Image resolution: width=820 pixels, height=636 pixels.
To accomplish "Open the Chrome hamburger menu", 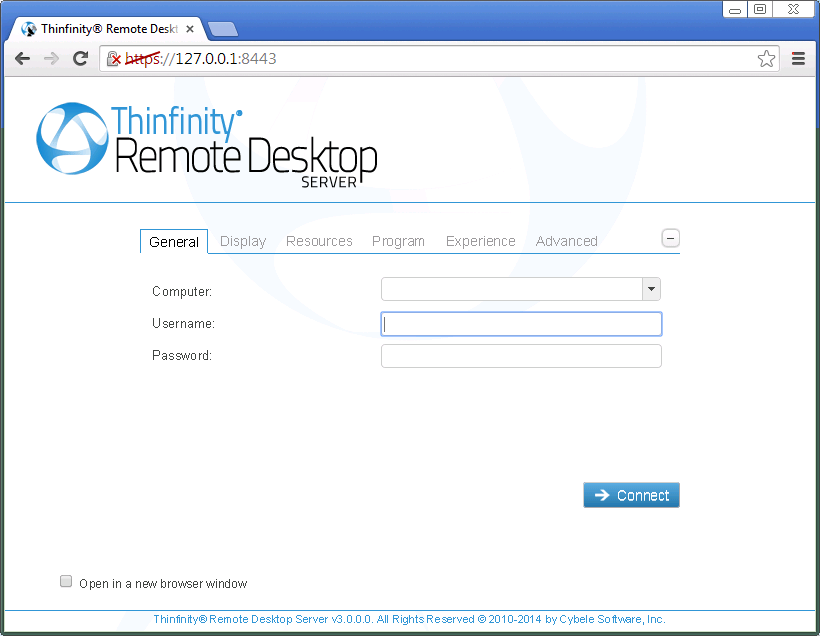I will point(798,59).
